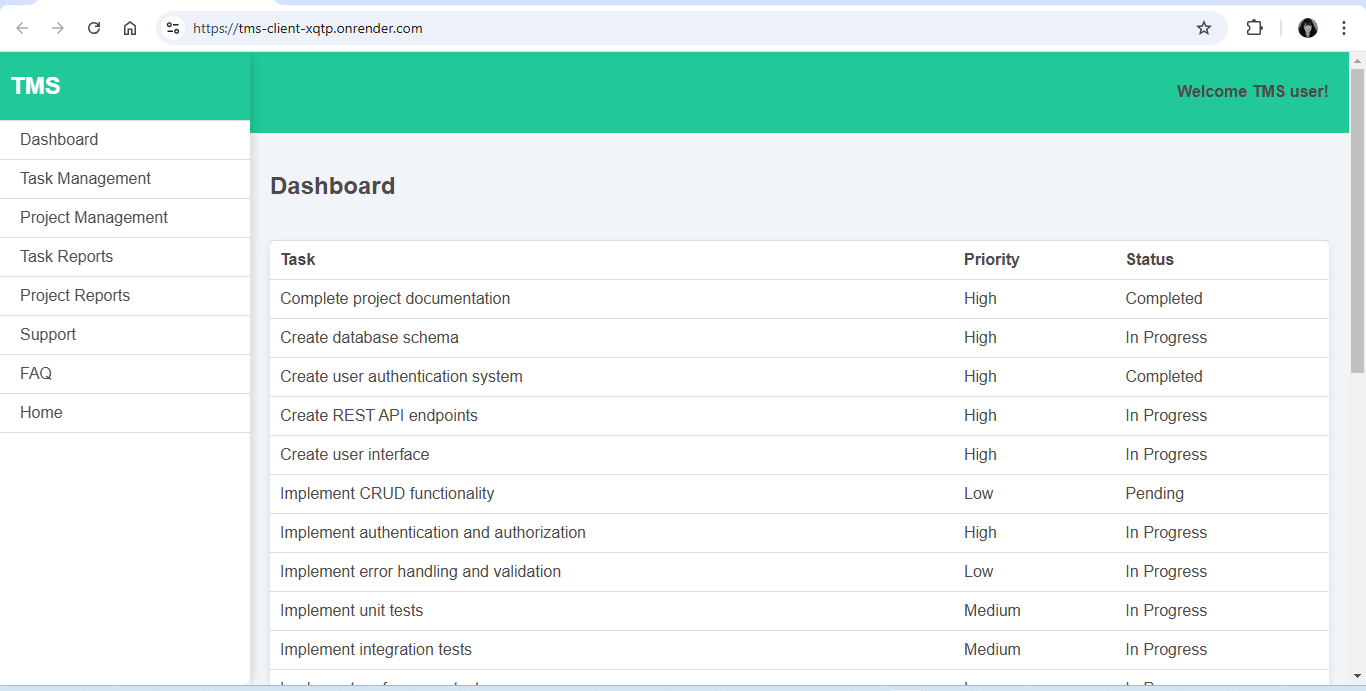
Task: Bookmark this page with the star icon
Action: [1204, 28]
